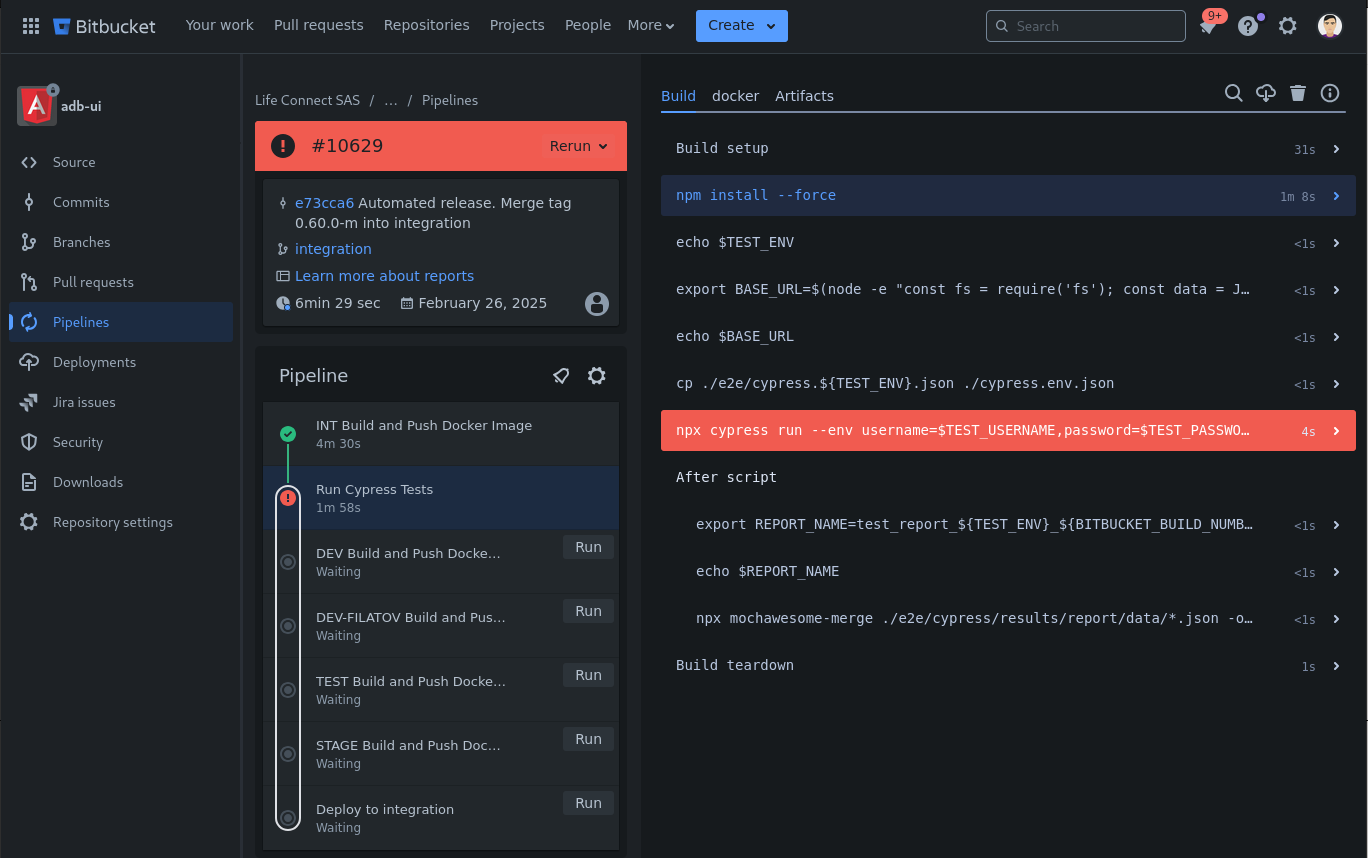This screenshot has height=858, width=1368.
Task: Click the Deployments cloud icon
Action: click(x=29, y=362)
